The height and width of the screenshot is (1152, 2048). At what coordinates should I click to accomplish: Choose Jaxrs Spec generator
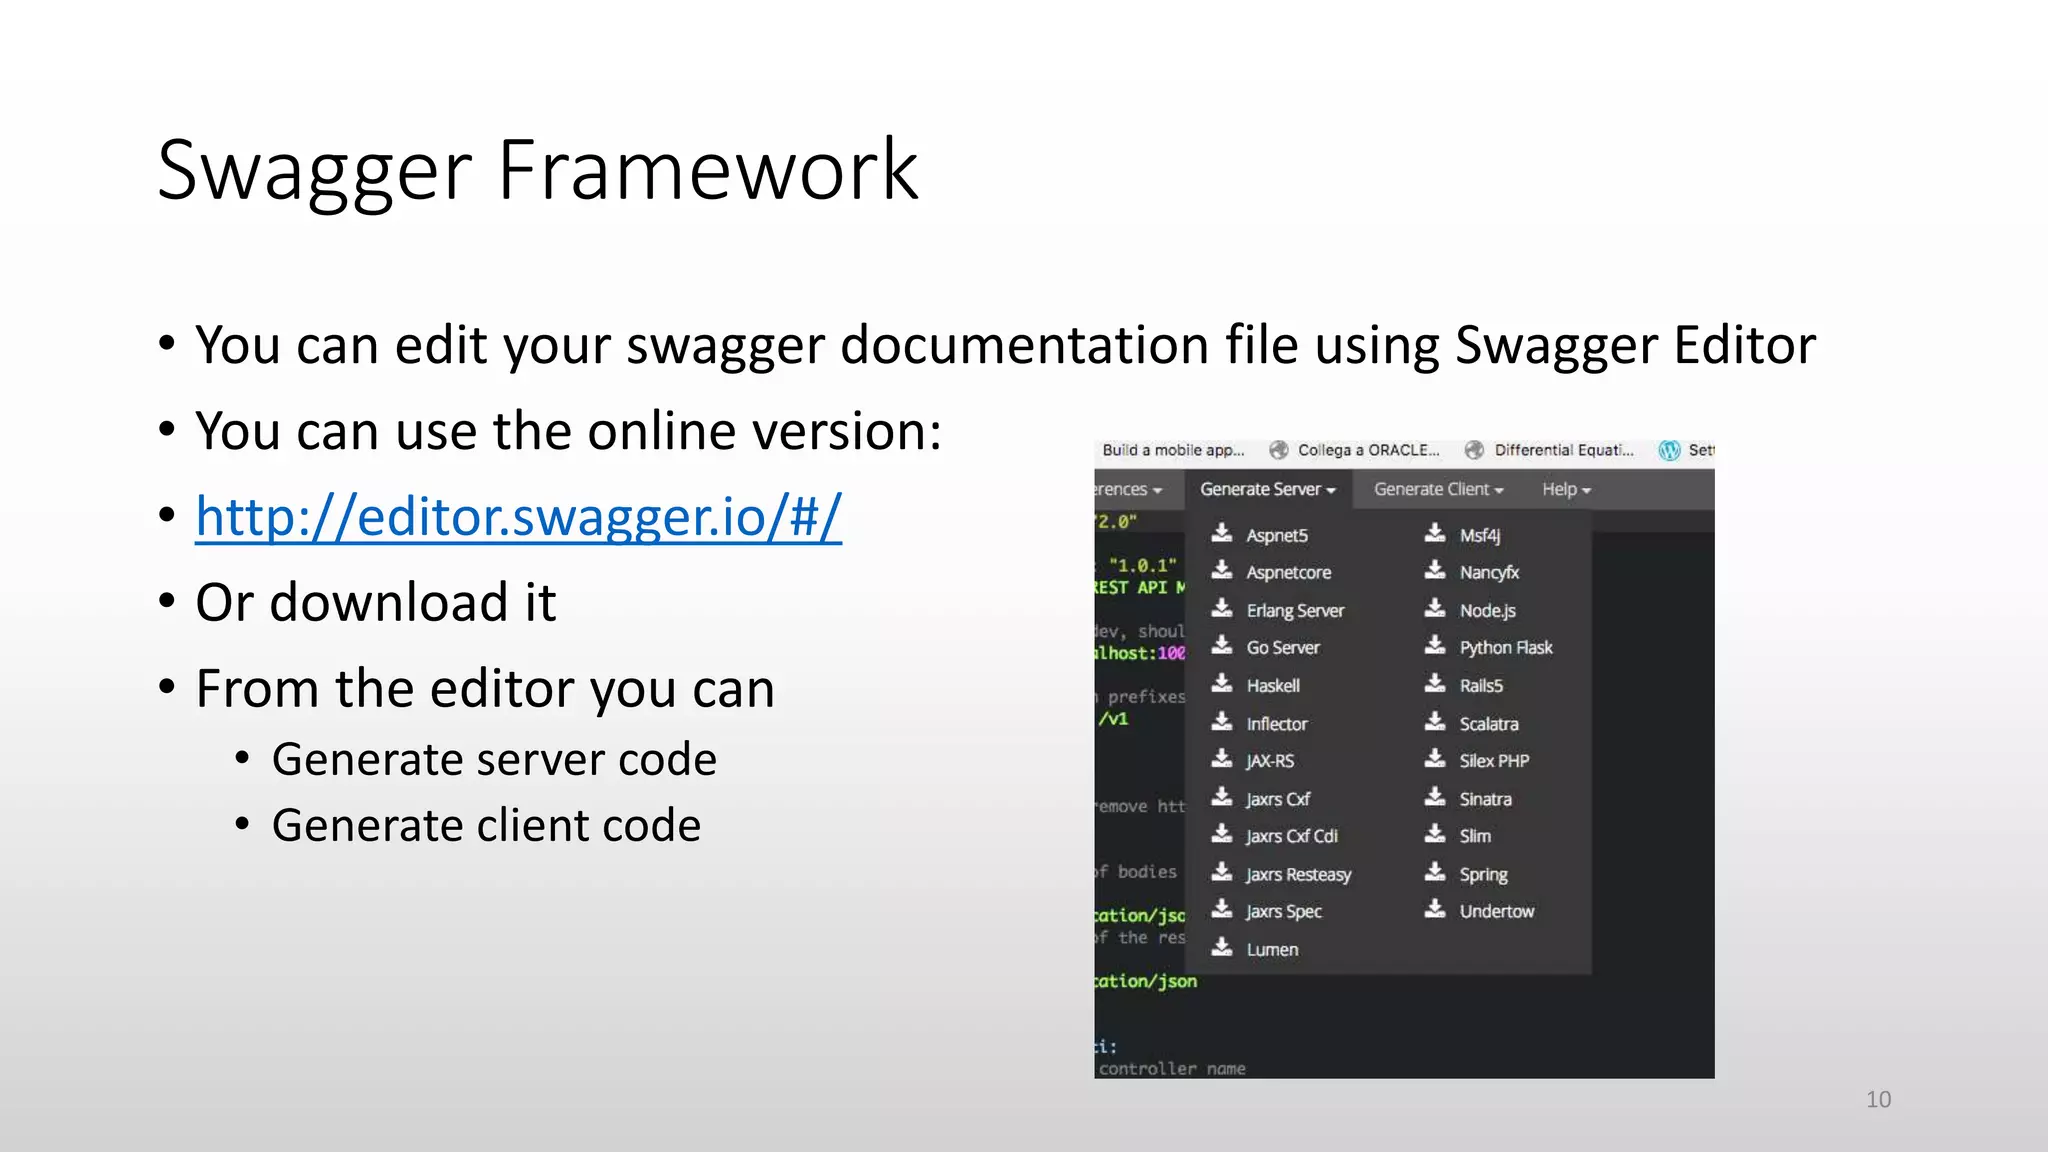(1284, 912)
